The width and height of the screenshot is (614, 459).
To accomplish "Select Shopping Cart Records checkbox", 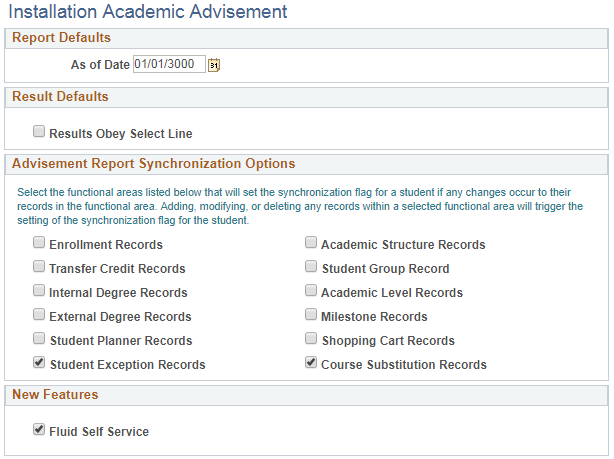I will [x=311, y=339].
